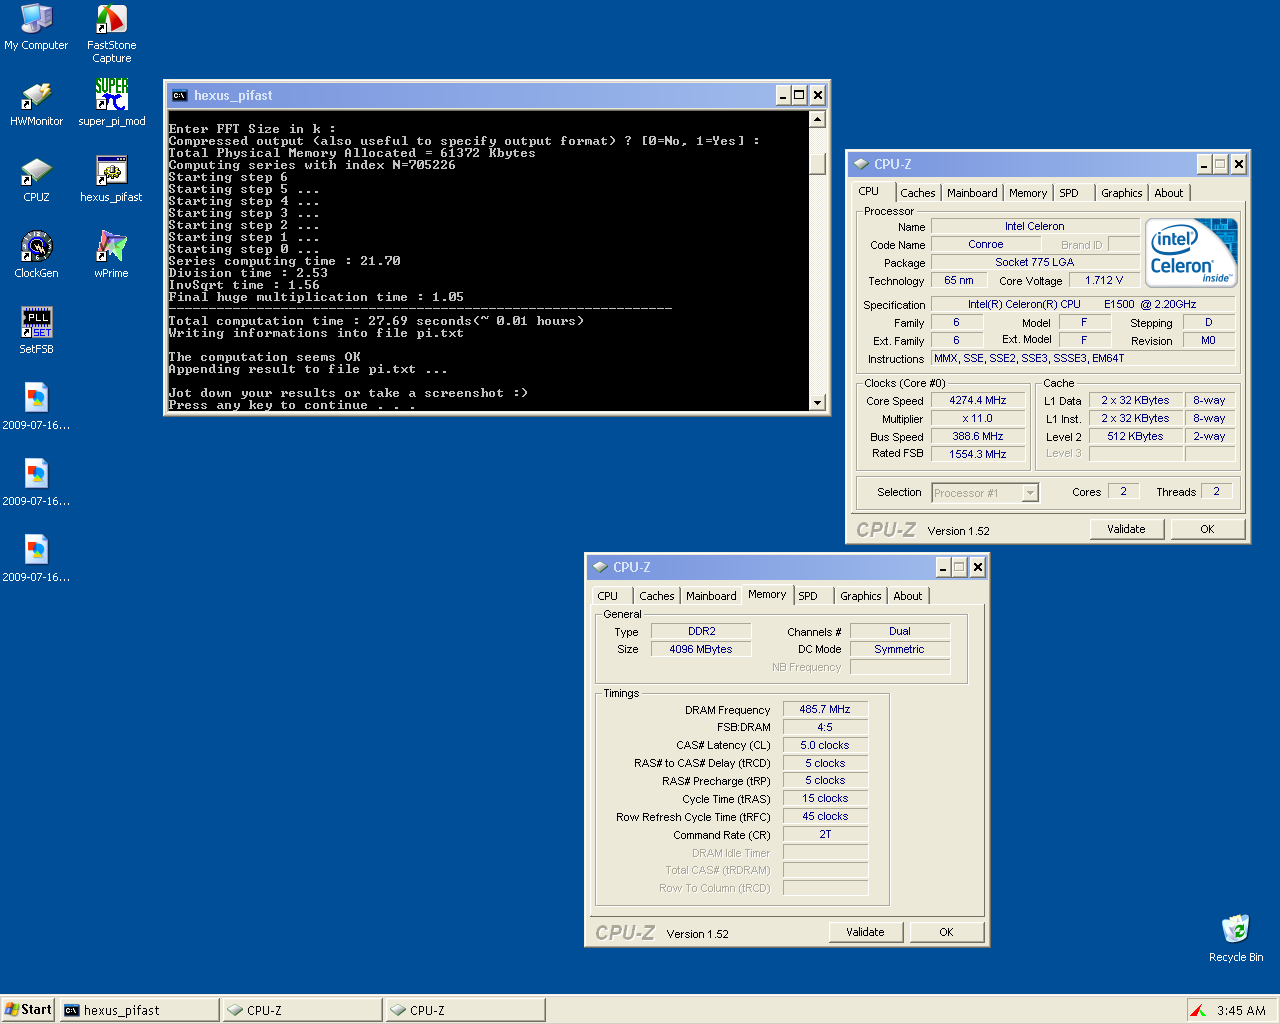Click the Intel Celeron logo image
The width and height of the screenshot is (1280, 1024).
[x=1191, y=253]
